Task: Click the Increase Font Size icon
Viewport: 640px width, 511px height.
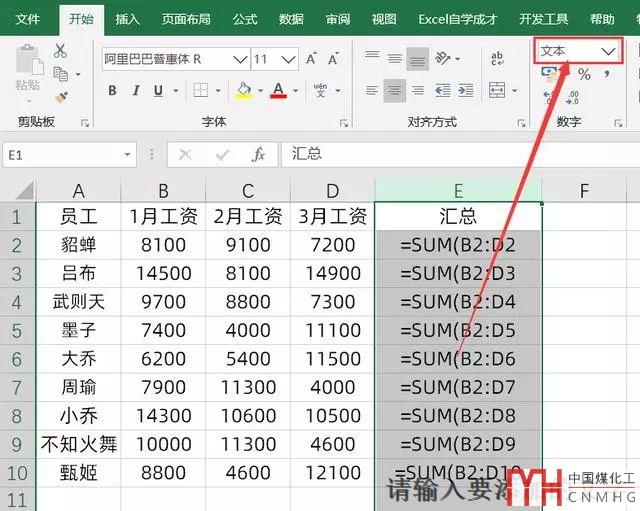Action: [x=312, y=60]
